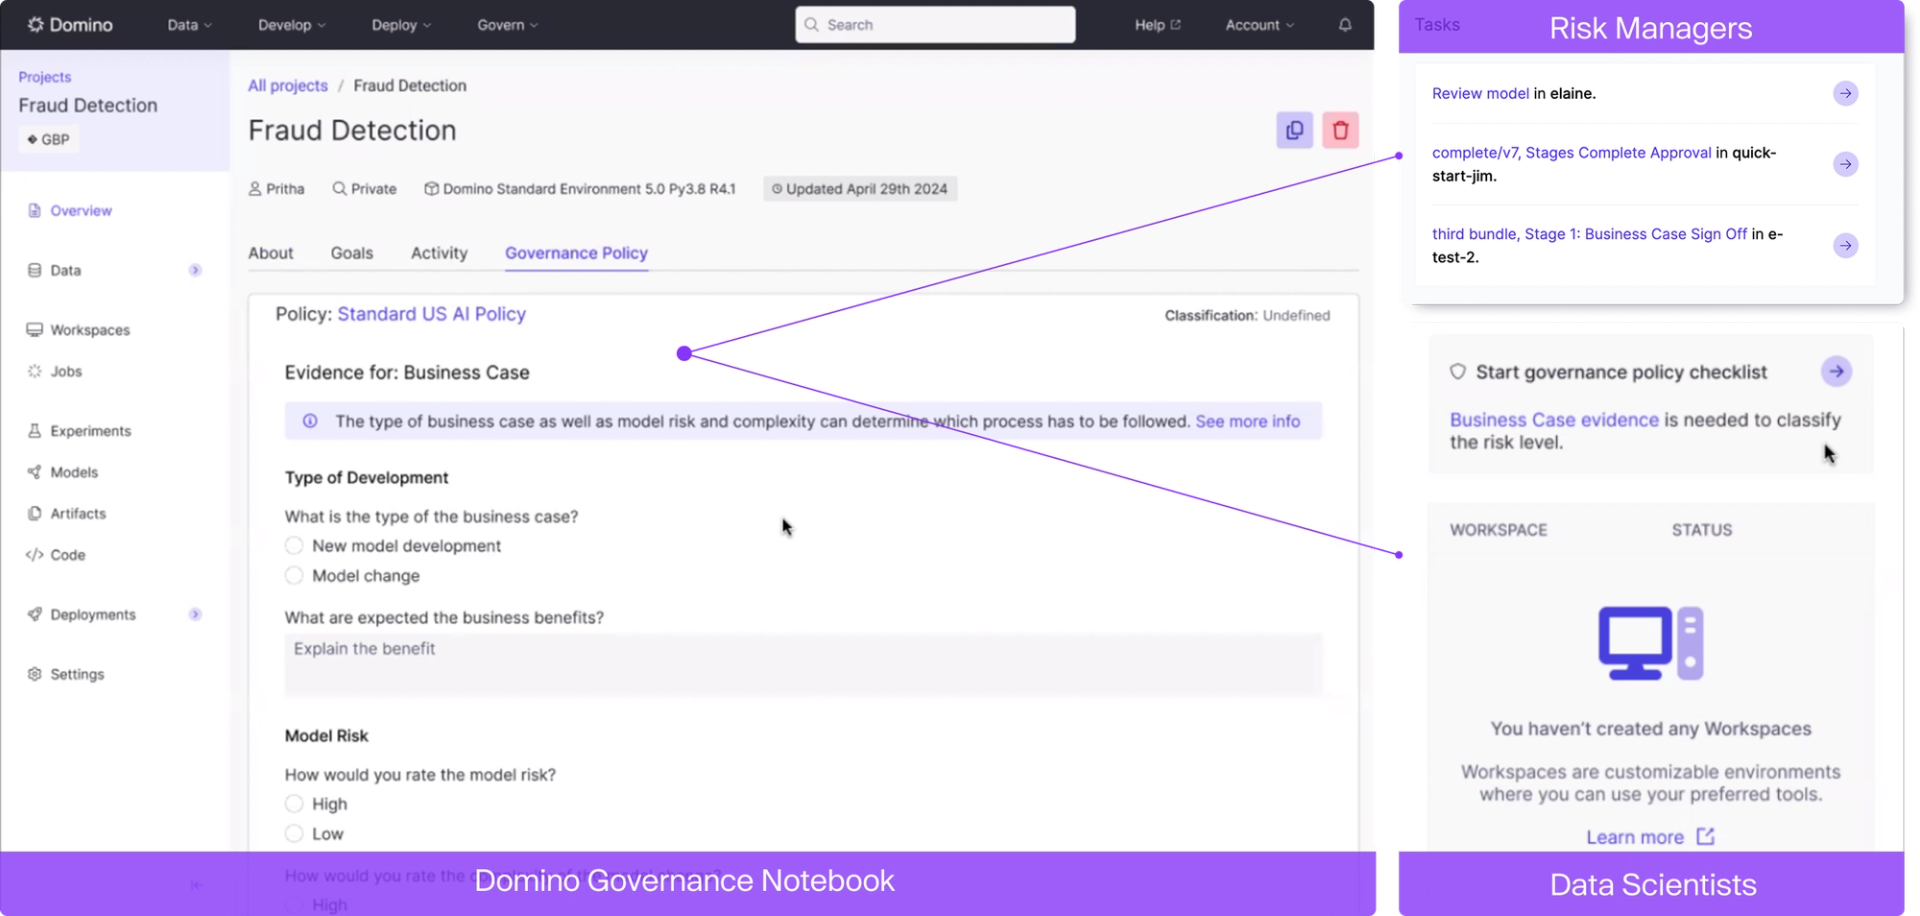Select the Model change radio option
The image size is (1920, 916).
[294, 576]
